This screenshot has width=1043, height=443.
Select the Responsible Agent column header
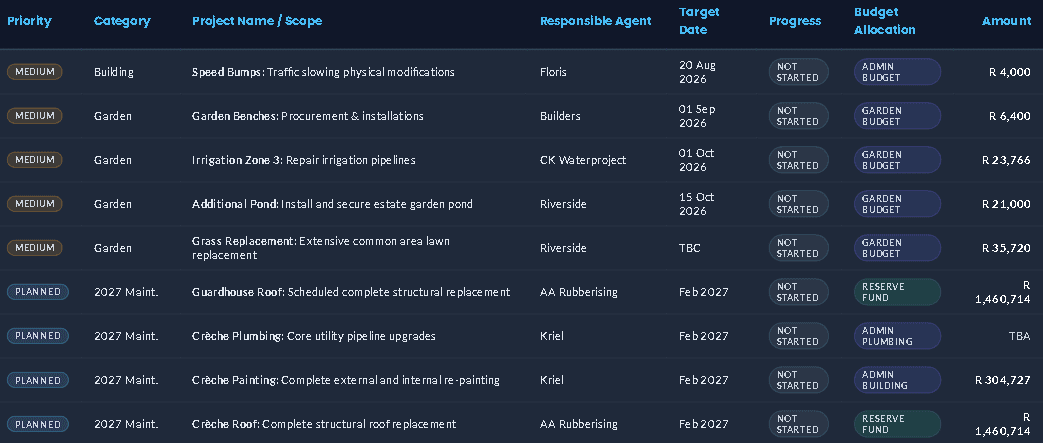[x=595, y=21]
